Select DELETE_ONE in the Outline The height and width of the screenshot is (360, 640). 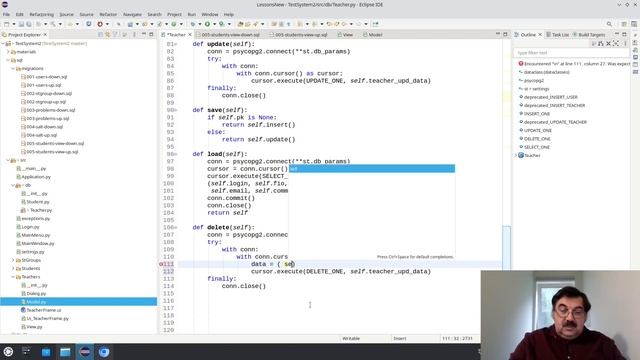[537, 138]
